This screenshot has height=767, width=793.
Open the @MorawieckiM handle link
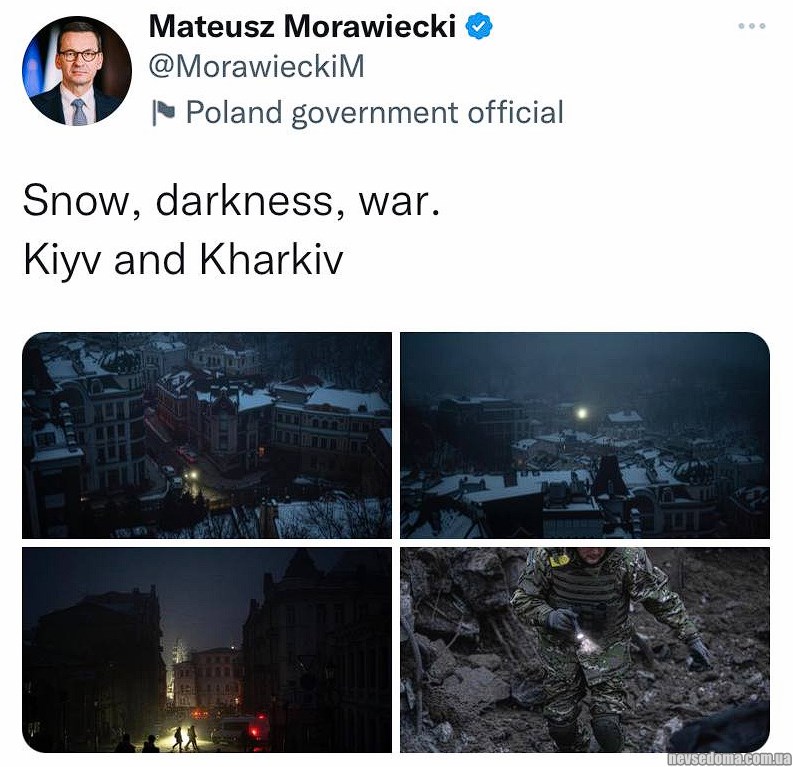click(256, 66)
